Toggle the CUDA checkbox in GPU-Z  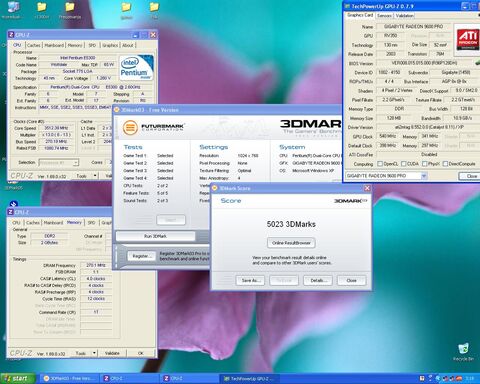[404, 164]
